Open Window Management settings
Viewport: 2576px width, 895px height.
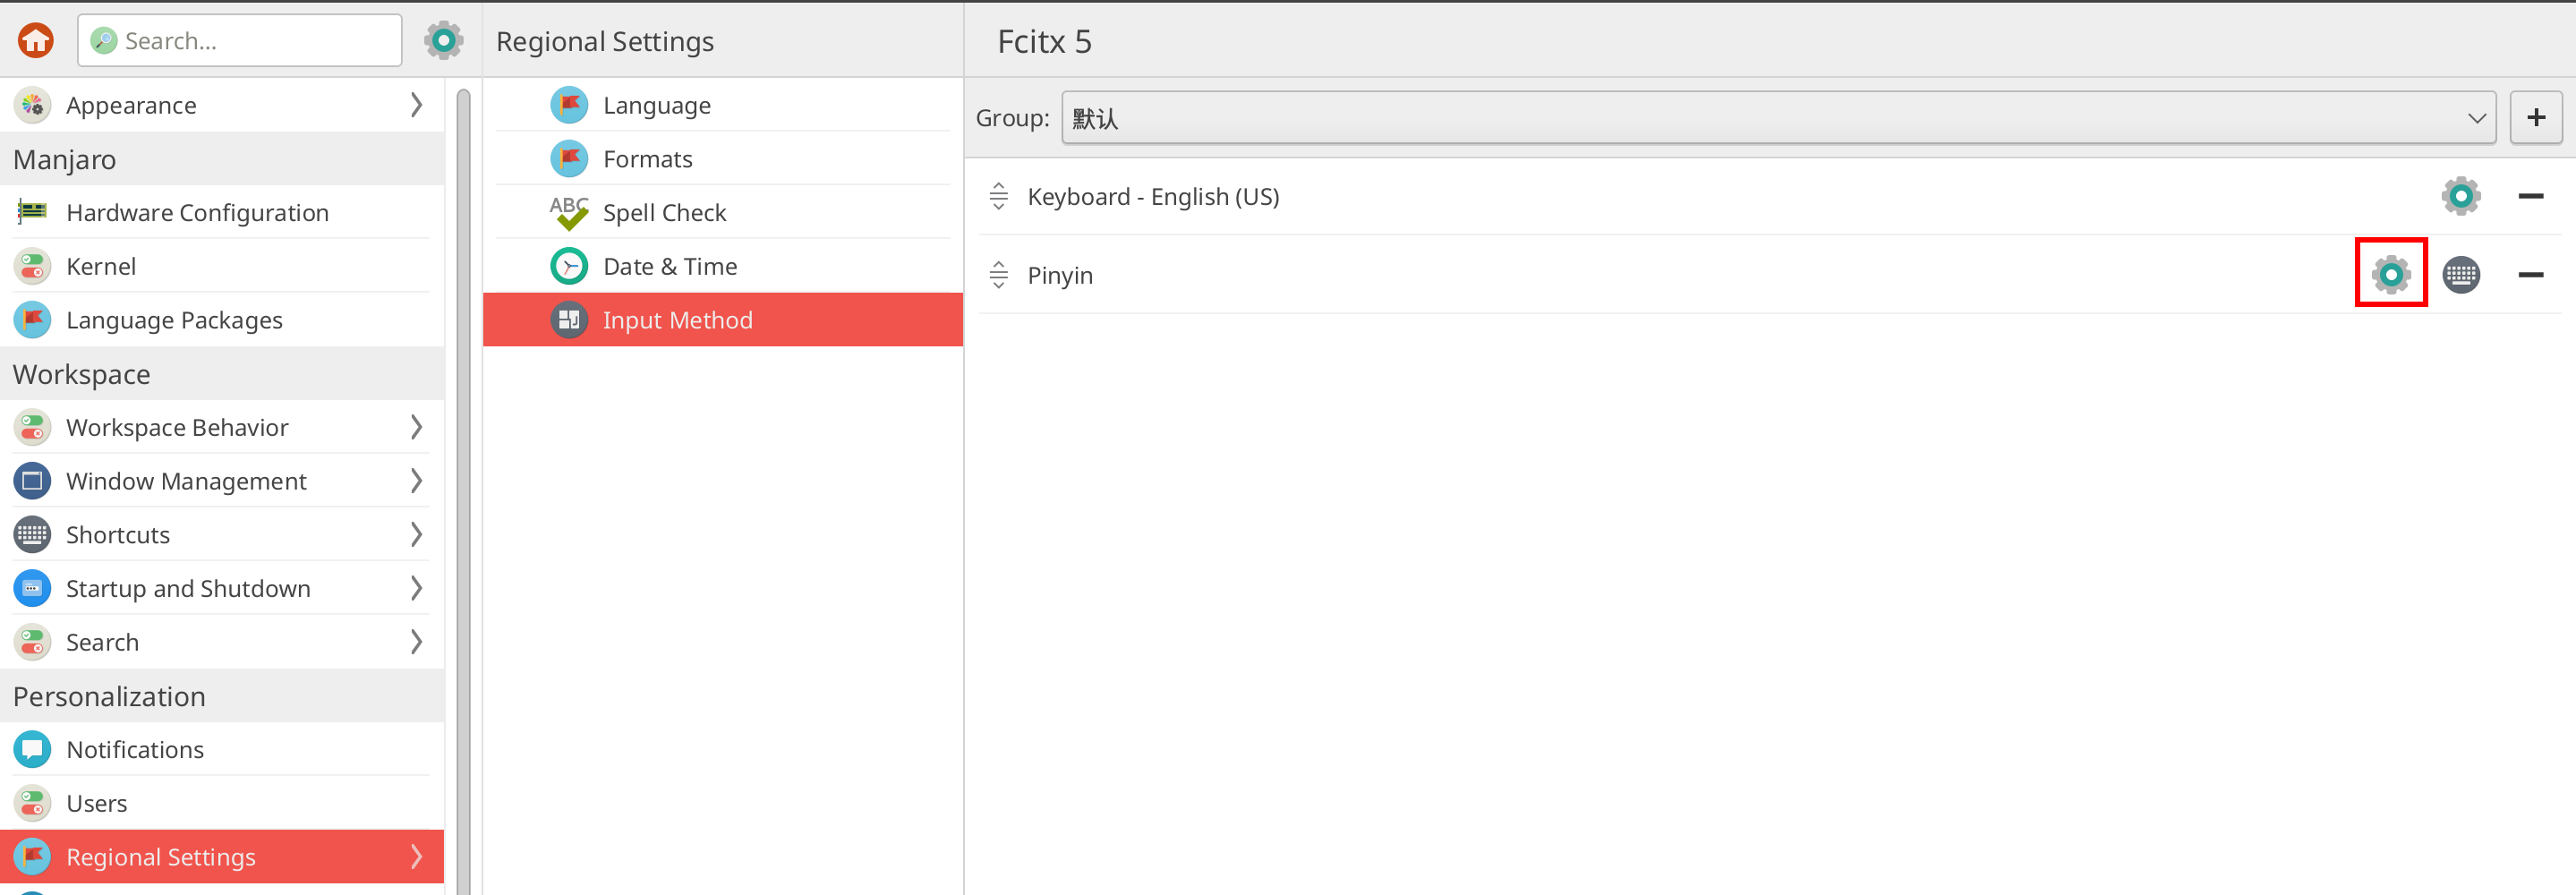click(222, 481)
